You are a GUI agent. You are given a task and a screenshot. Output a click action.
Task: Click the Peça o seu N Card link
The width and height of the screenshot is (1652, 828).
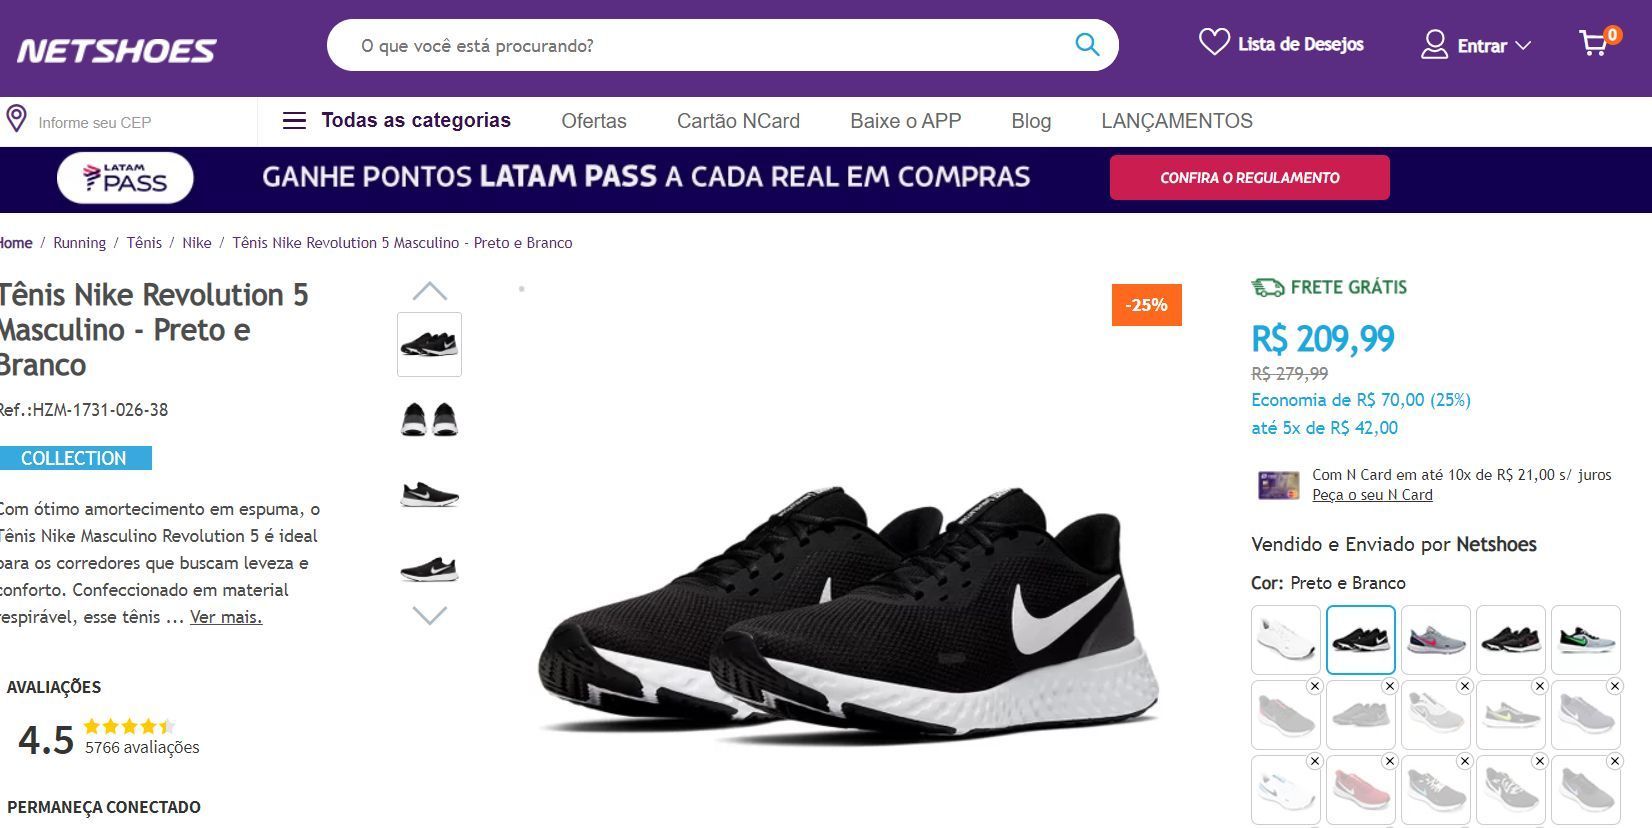point(1372,495)
